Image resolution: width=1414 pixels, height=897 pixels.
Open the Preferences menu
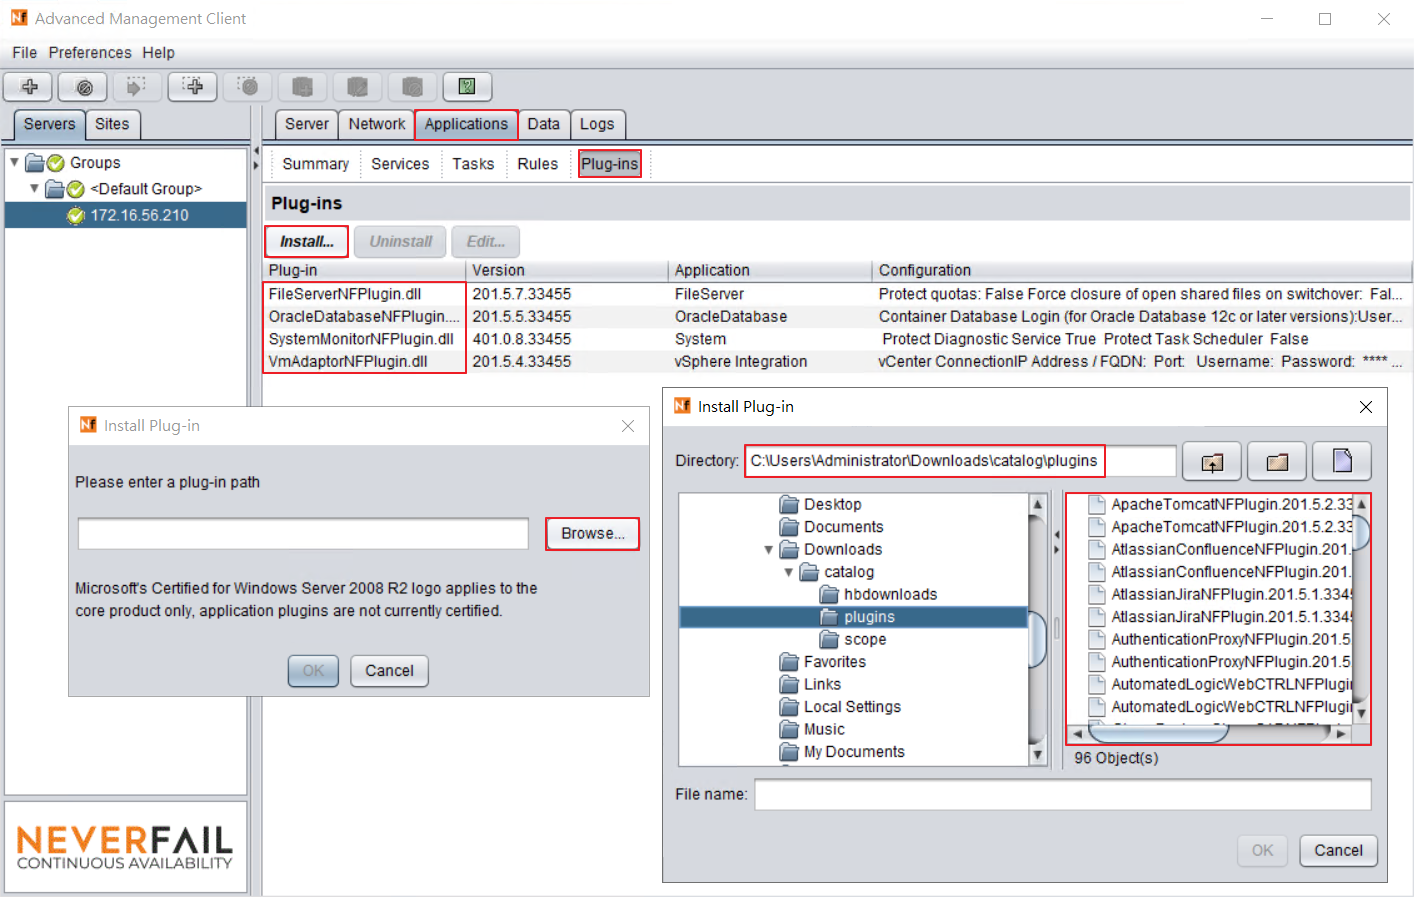click(x=90, y=52)
